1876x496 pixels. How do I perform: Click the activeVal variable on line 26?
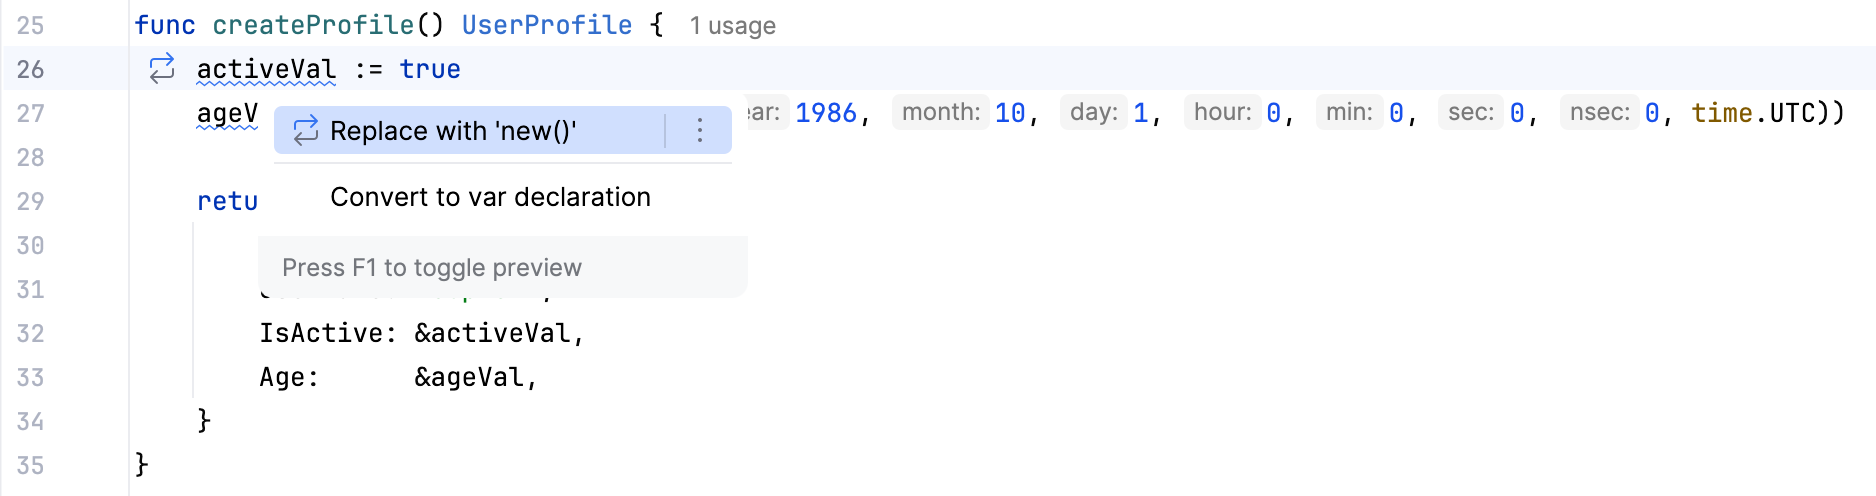pos(266,69)
